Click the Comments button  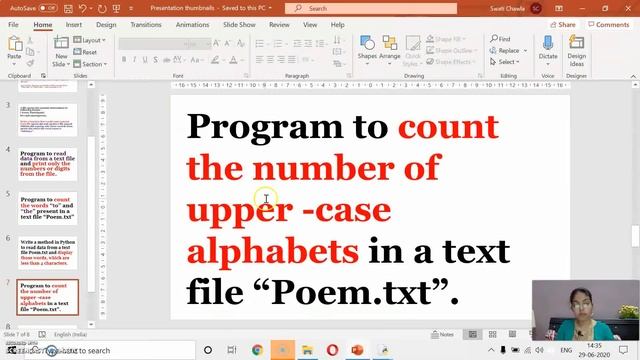[609, 25]
